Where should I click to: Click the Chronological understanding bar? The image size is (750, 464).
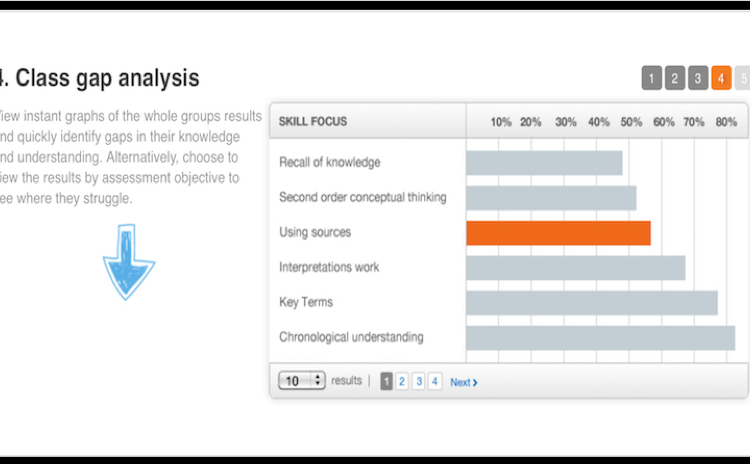click(x=600, y=338)
